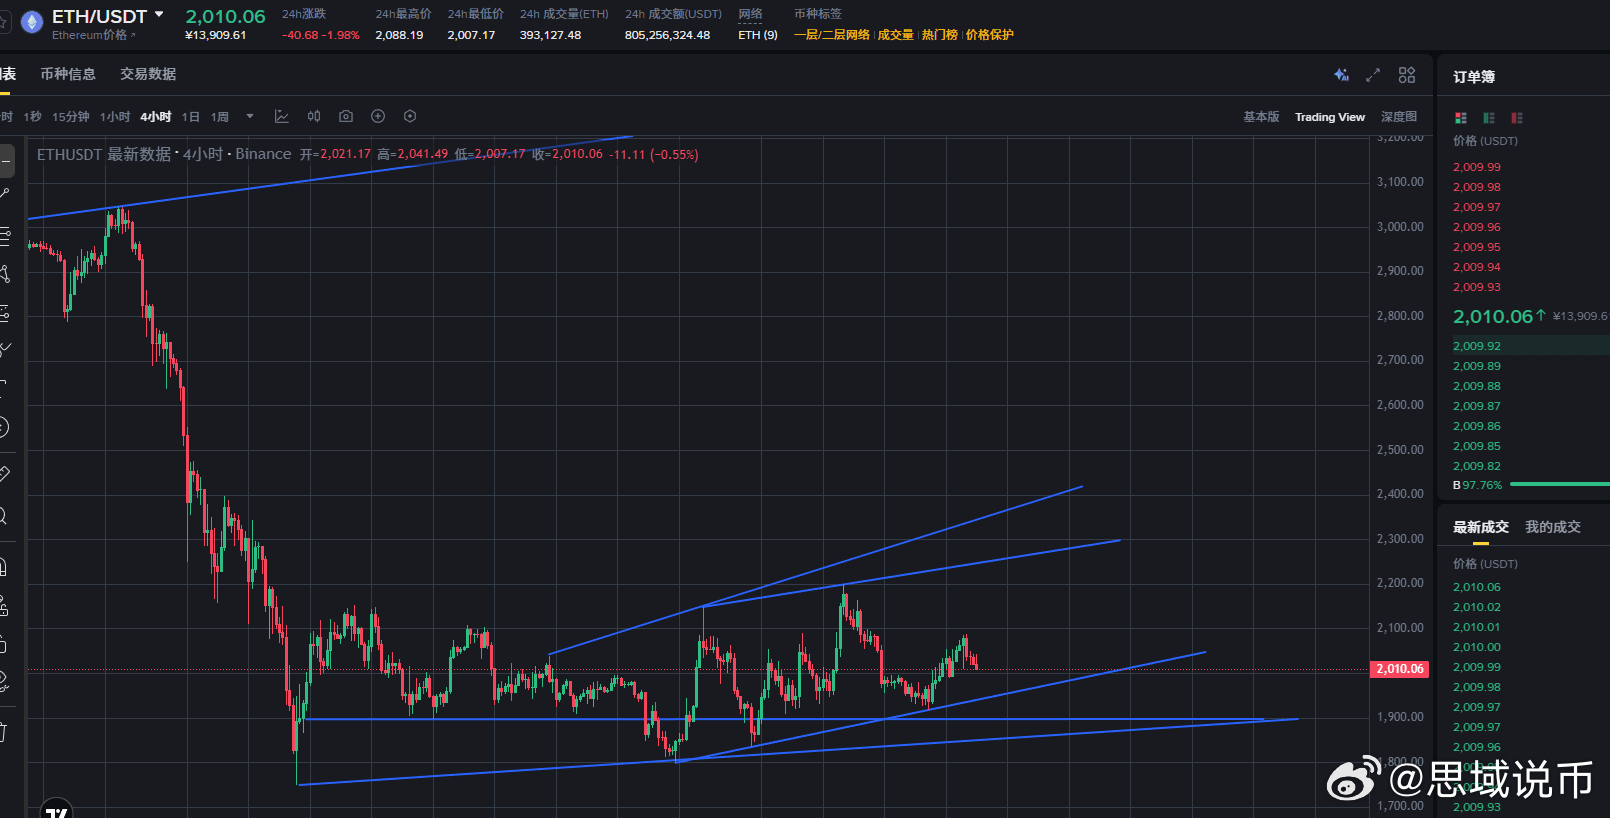Show only sell orders in order book
1610x818 pixels.
point(1517,118)
